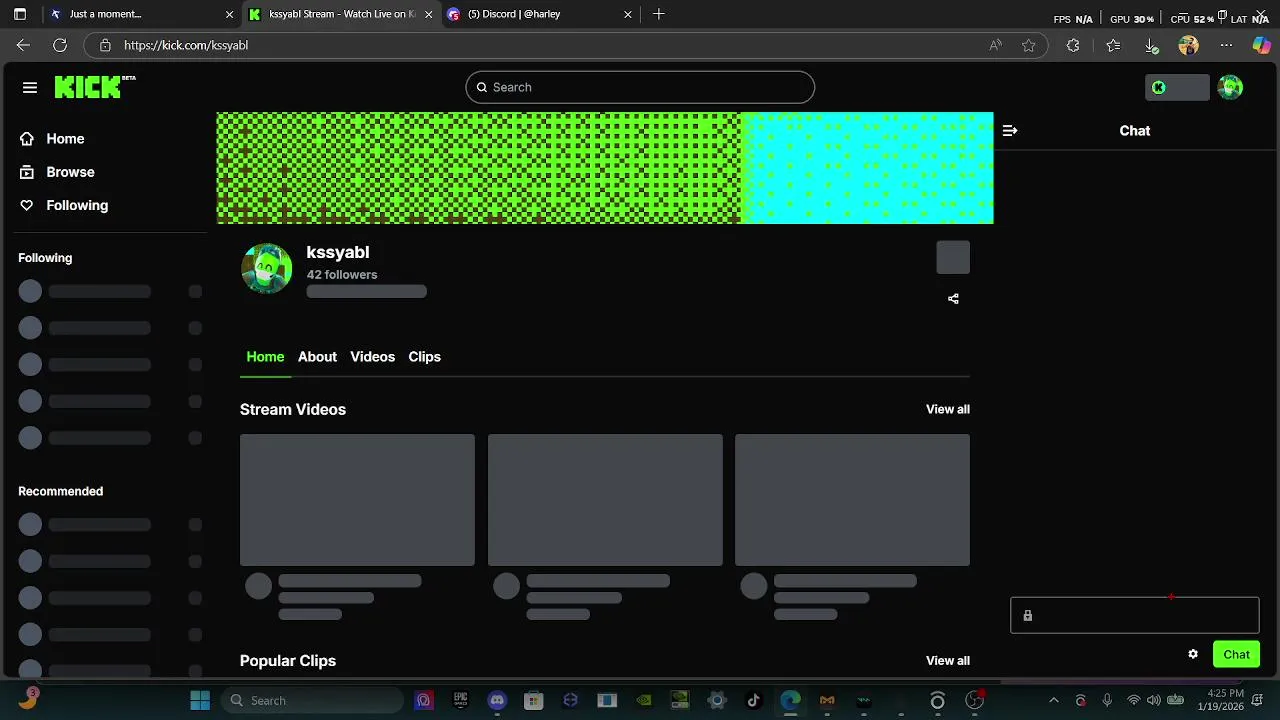Image resolution: width=1280 pixels, height=720 pixels.
Task: Refresh the browser page
Action: coord(60,45)
